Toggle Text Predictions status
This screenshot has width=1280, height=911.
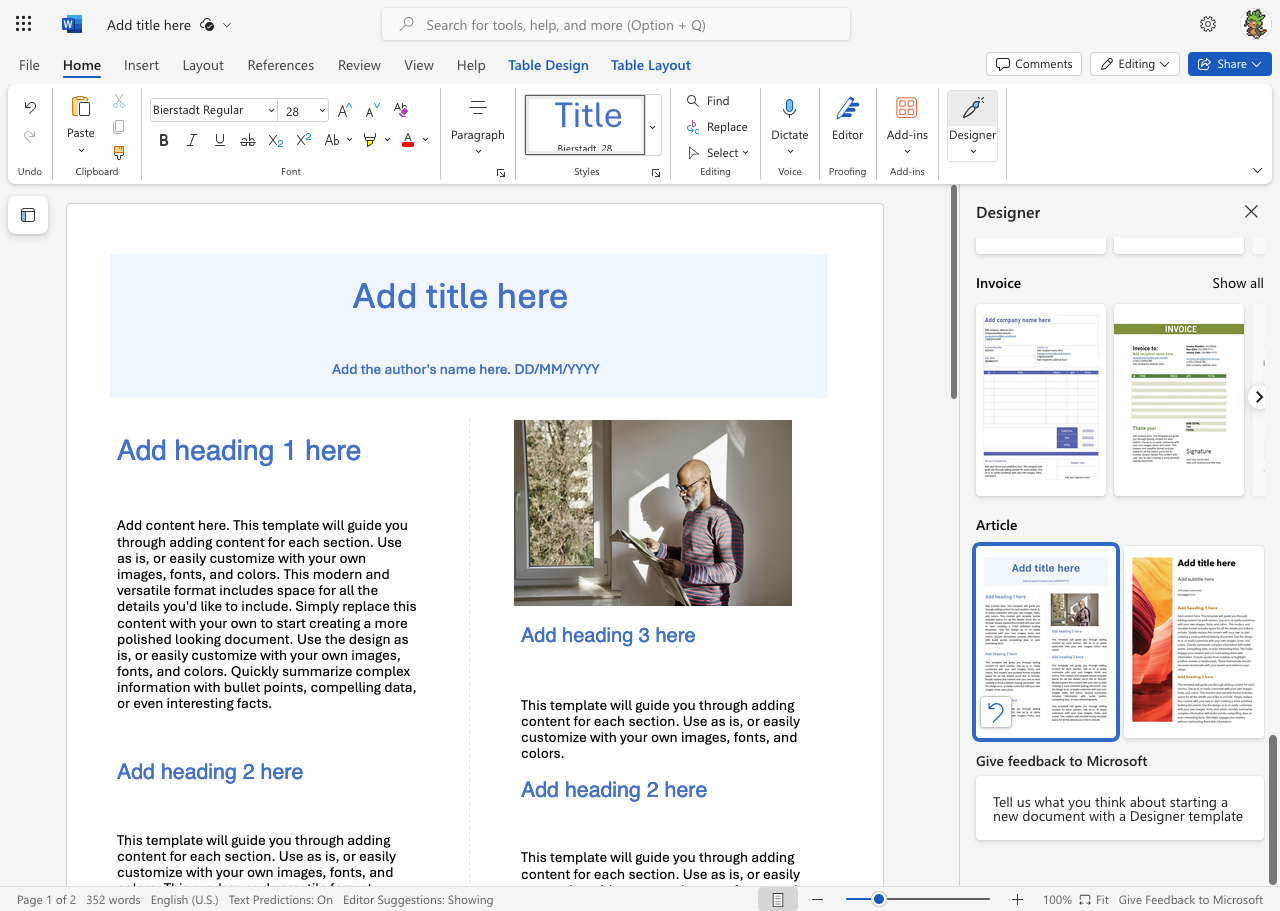(280, 900)
